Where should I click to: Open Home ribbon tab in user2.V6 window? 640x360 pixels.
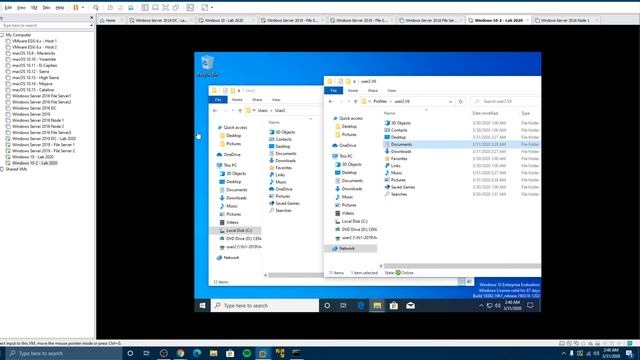pyautogui.click(x=353, y=90)
